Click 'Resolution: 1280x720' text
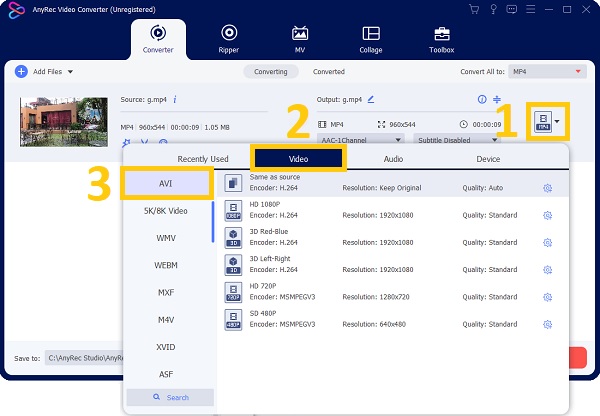The image size is (600, 416). coord(376,297)
